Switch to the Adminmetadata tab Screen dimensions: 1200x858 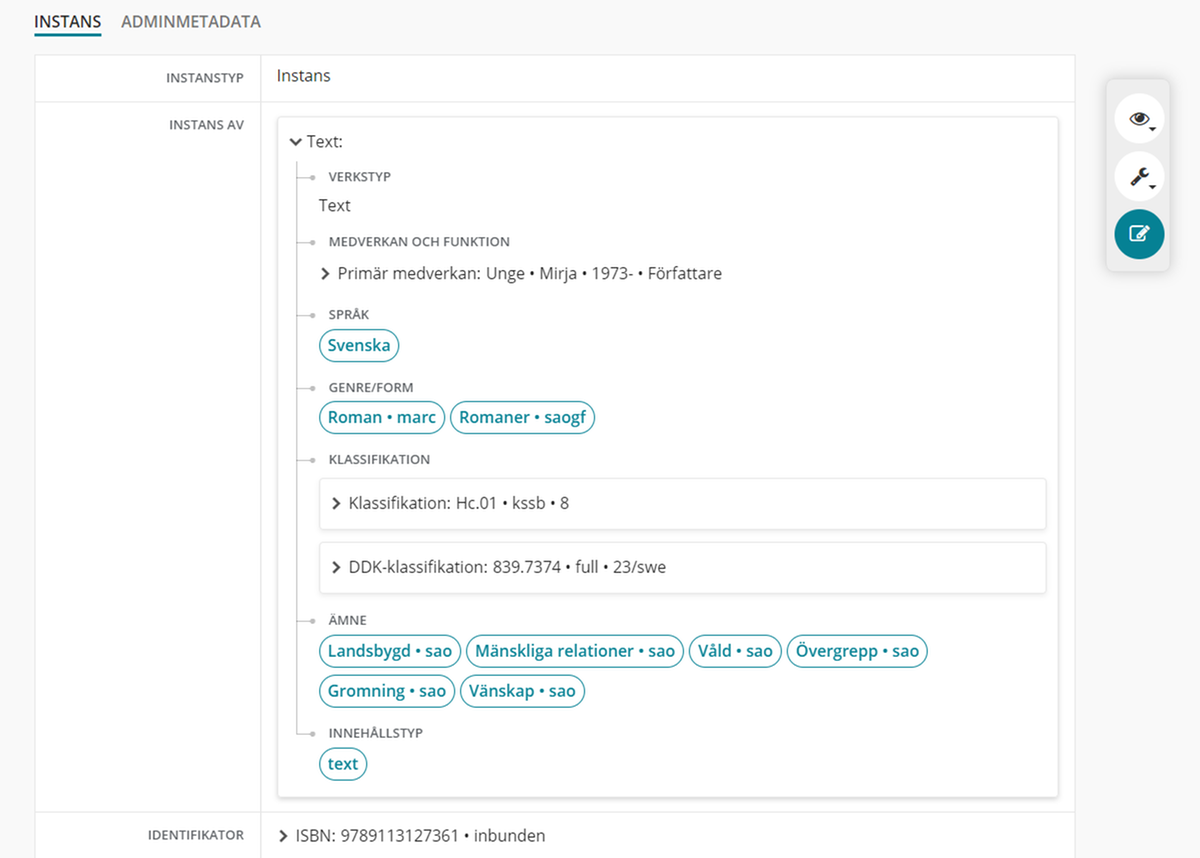190,21
